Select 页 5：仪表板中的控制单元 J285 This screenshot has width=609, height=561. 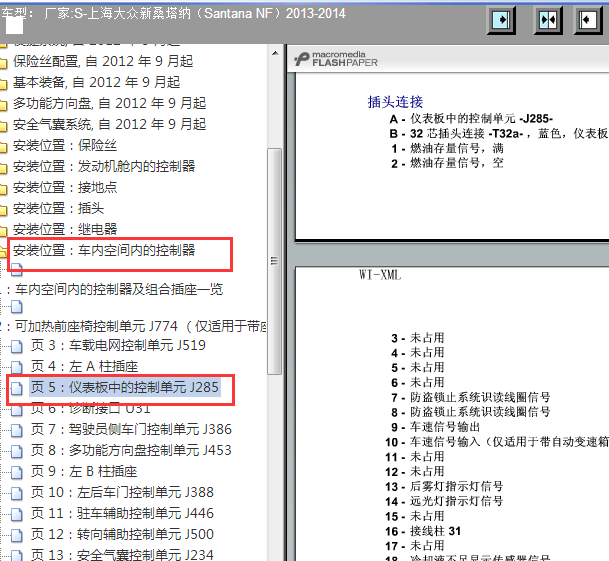(x=125, y=387)
